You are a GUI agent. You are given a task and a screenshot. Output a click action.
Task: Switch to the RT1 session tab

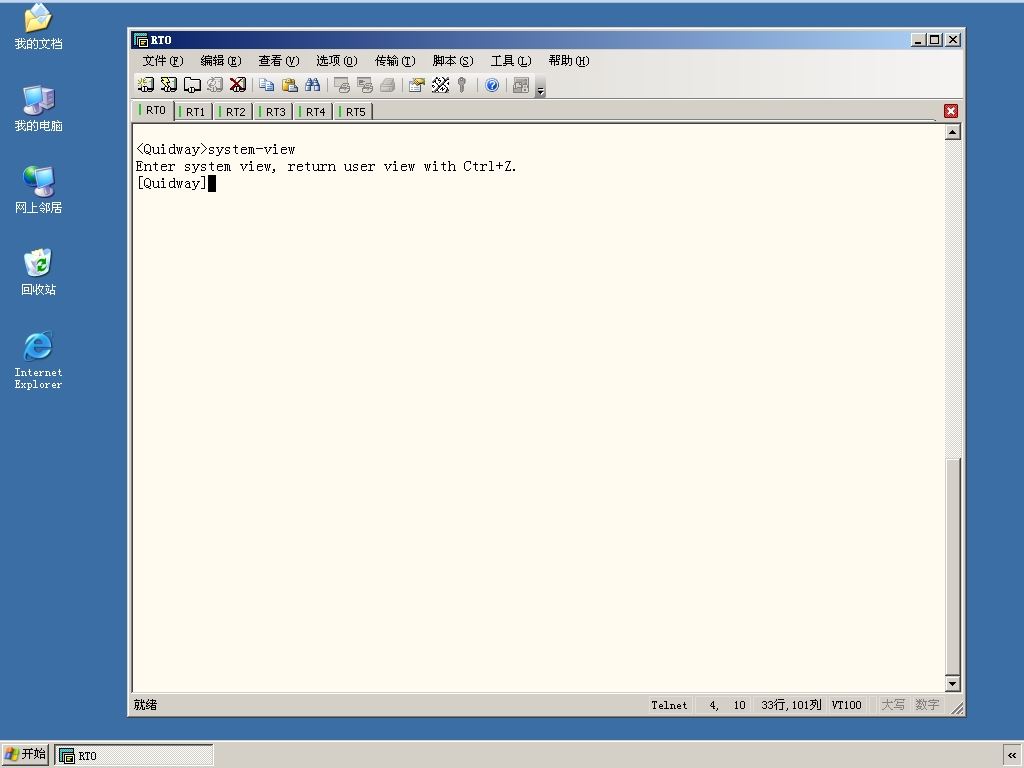tap(194, 112)
